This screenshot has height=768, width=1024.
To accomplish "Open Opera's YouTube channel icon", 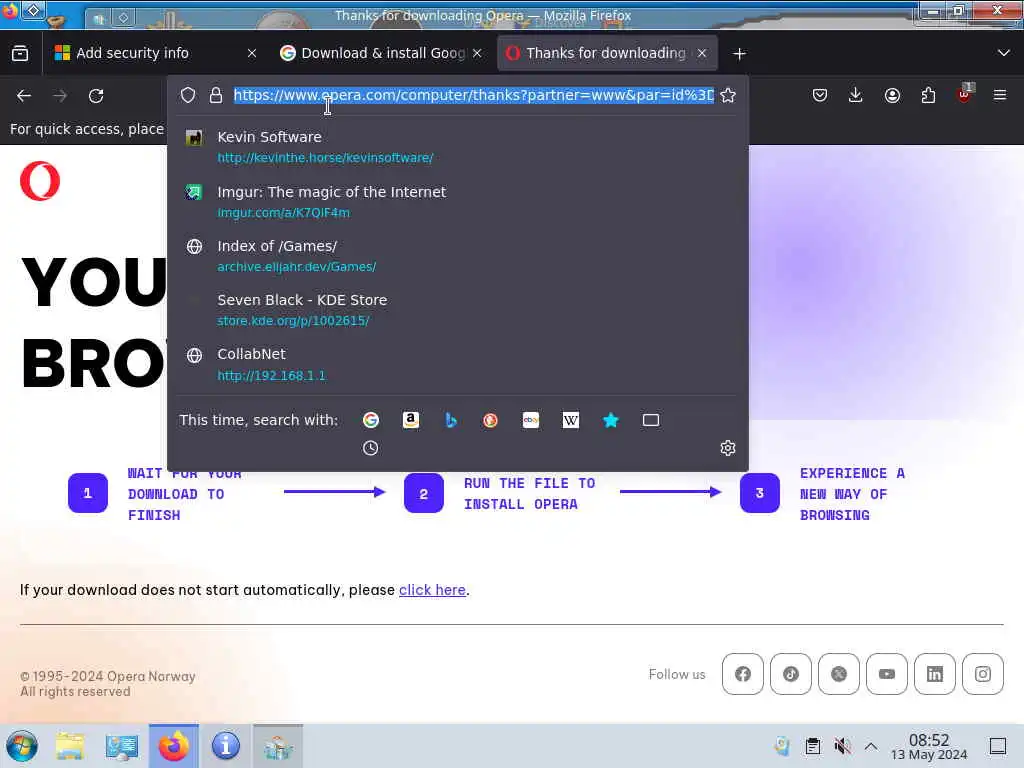I will tap(887, 674).
